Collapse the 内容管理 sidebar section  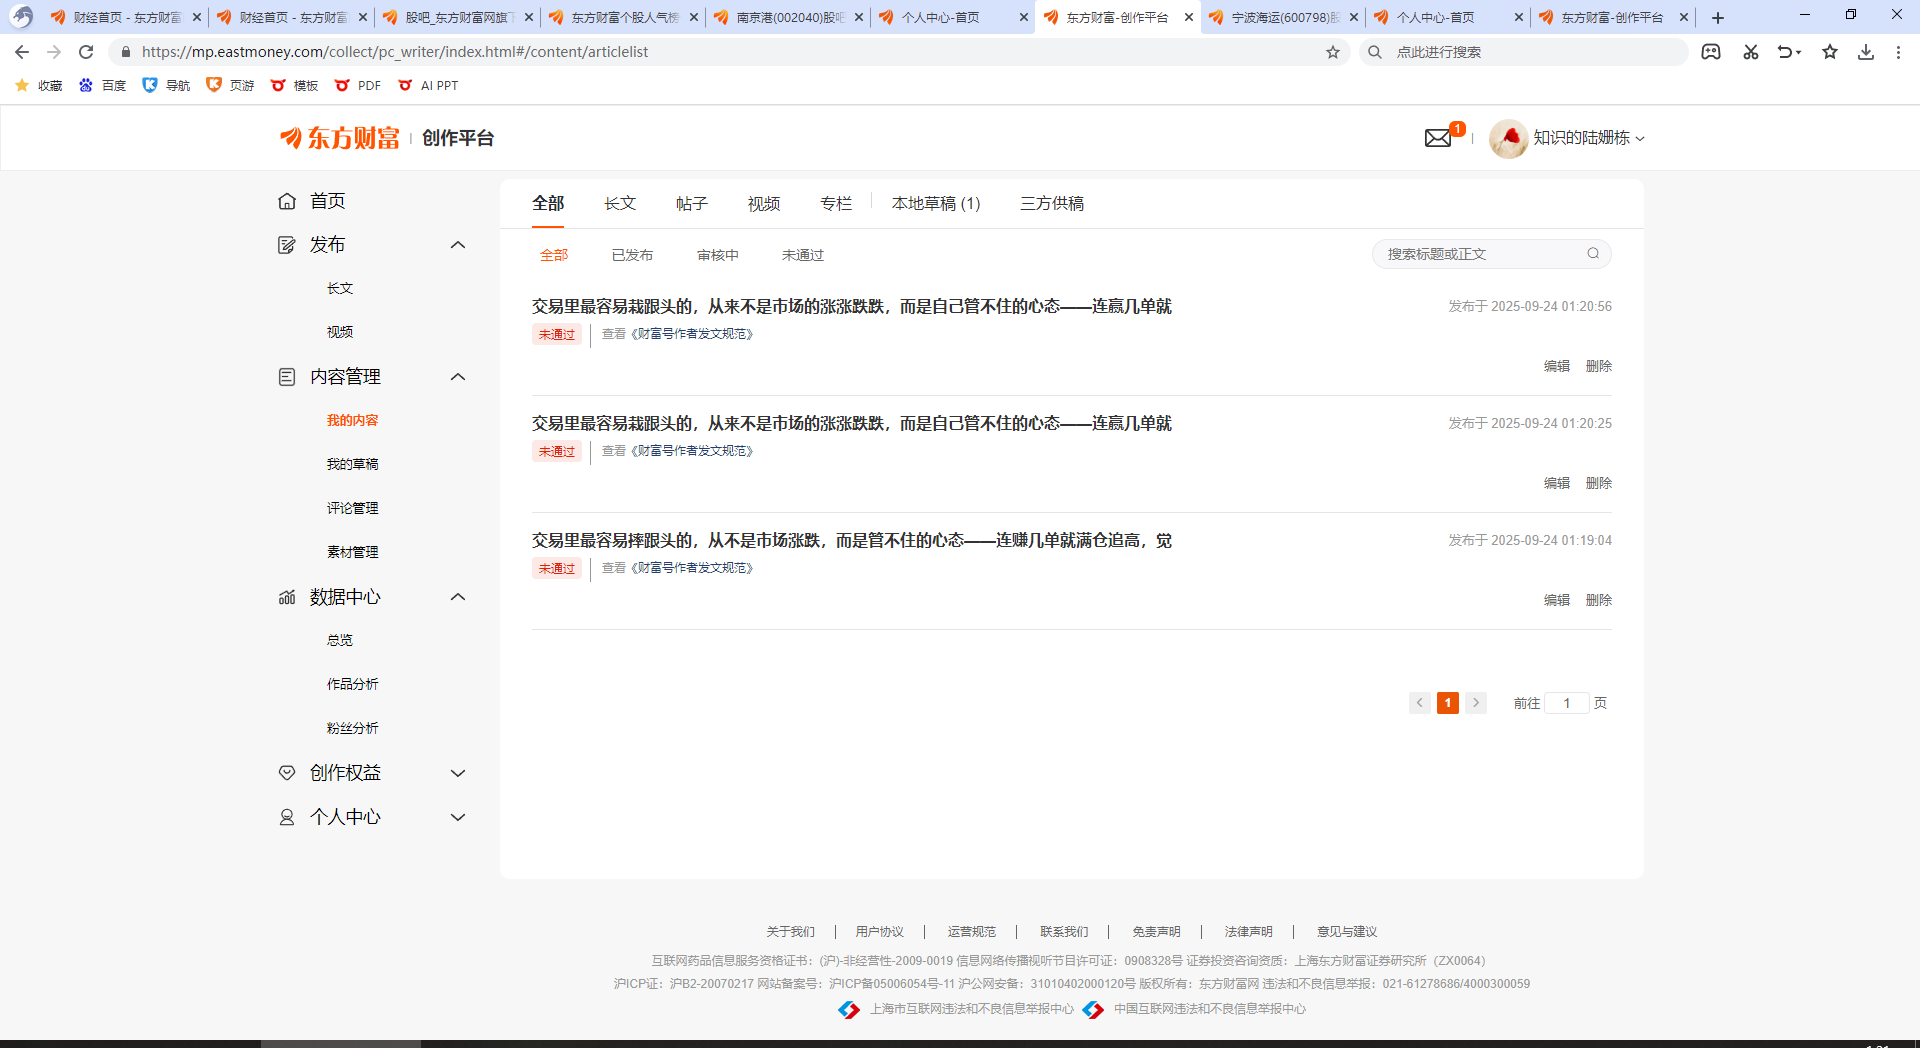click(x=458, y=377)
